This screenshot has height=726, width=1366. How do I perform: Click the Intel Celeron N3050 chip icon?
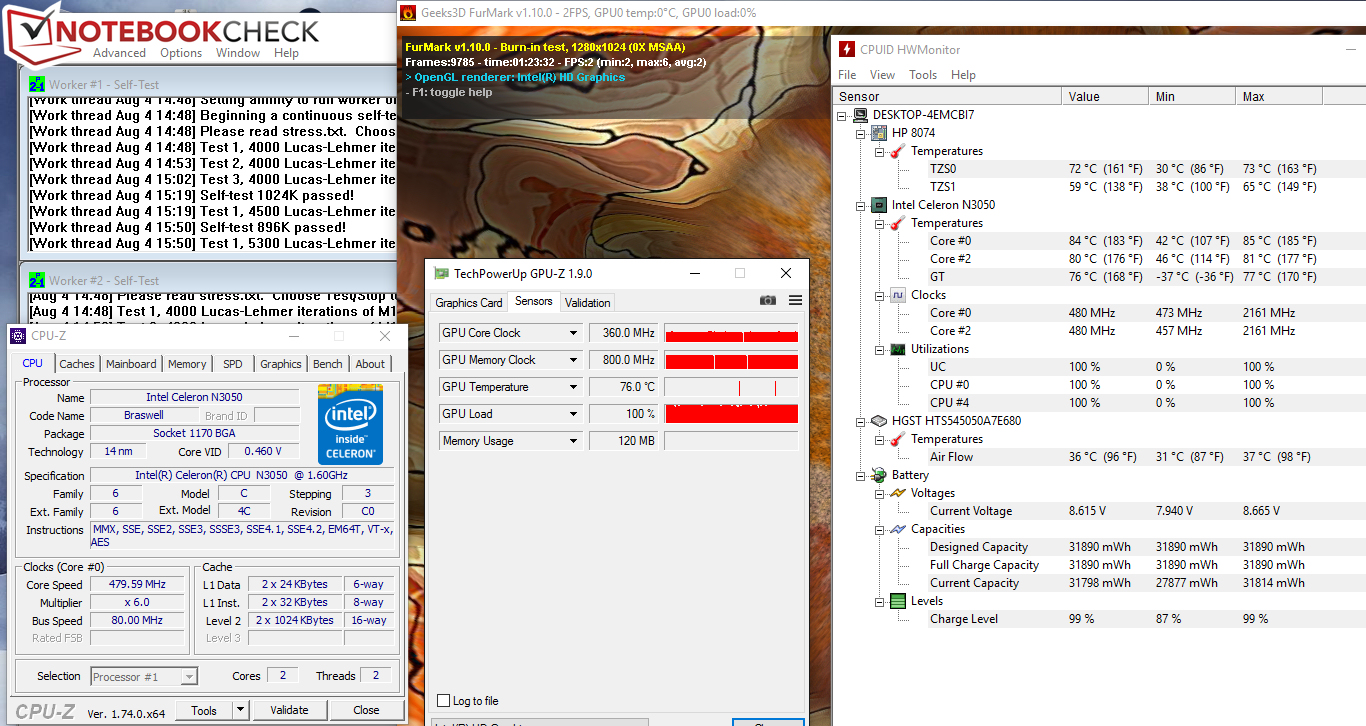879,205
